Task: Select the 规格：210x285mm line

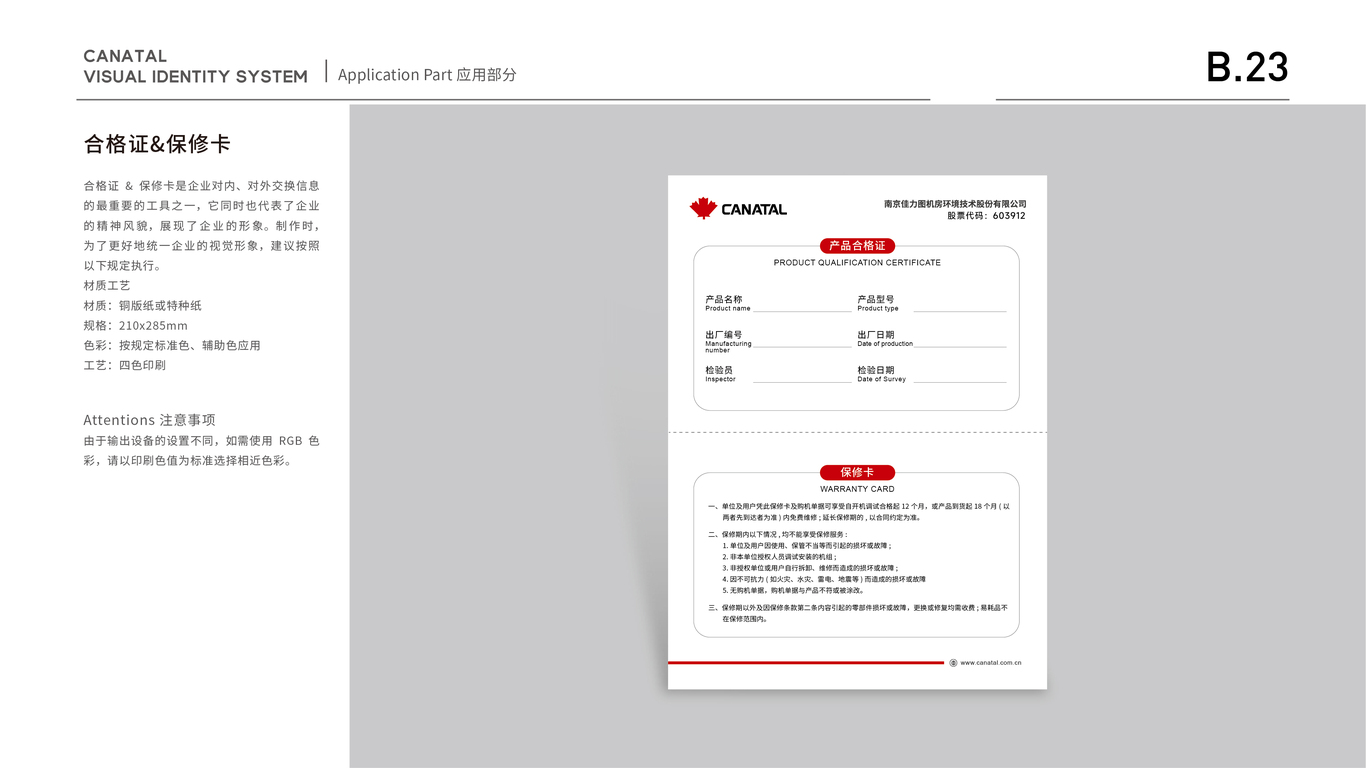Action: point(136,325)
